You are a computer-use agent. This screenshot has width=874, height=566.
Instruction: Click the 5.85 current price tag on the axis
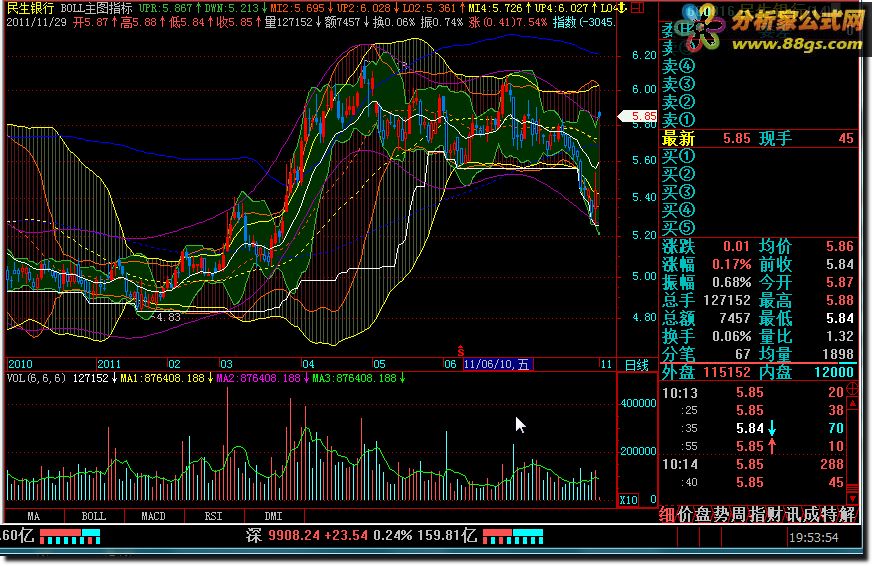click(x=639, y=116)
